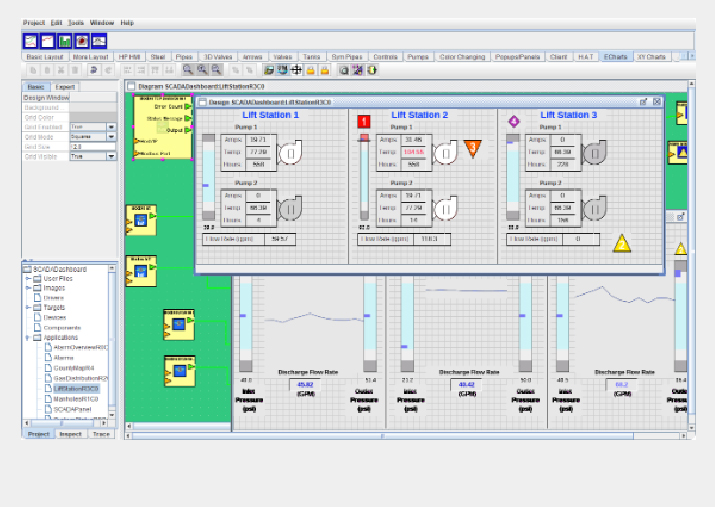Switch to the Pipes palette tab

tap(184, 57)
